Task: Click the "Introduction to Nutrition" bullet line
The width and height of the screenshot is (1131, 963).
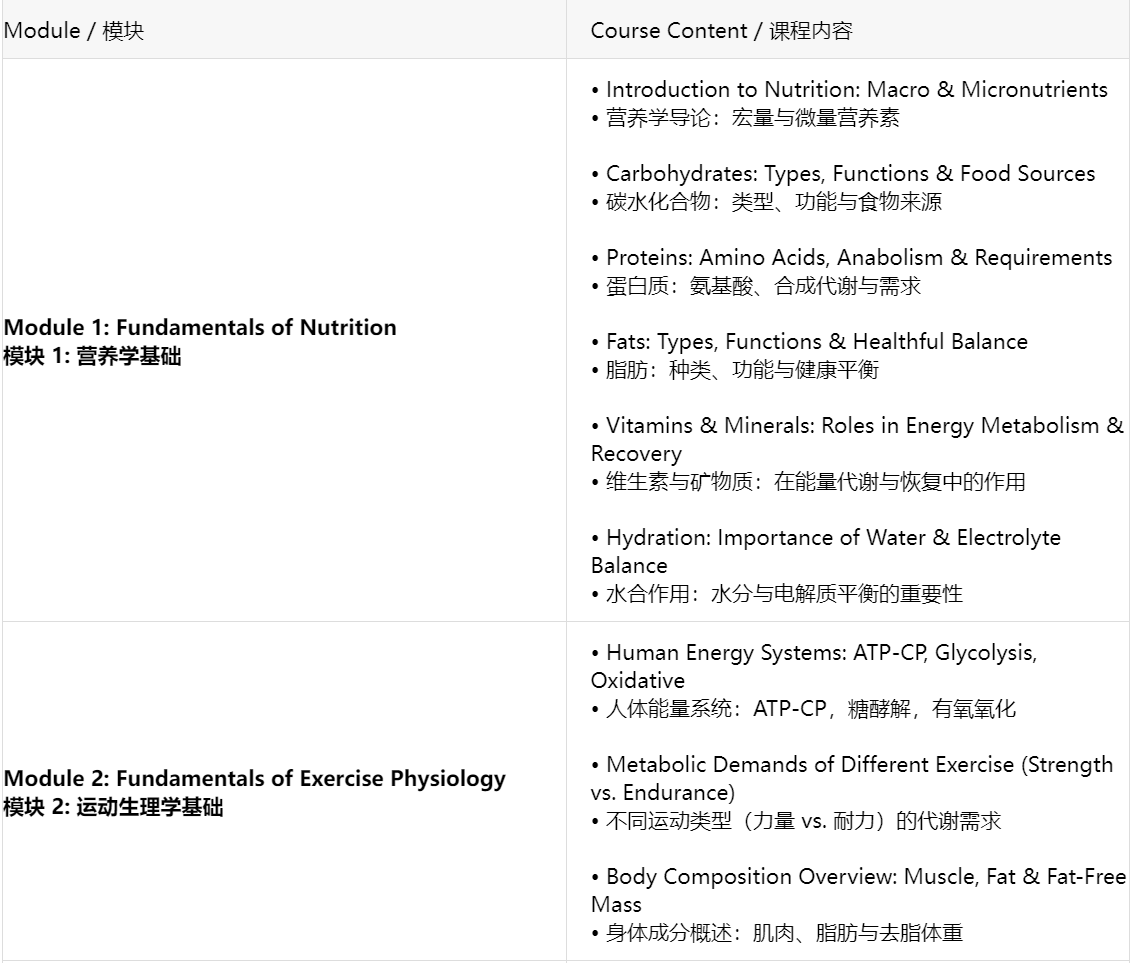Action: pyautogui.click(x=856, y=90)
